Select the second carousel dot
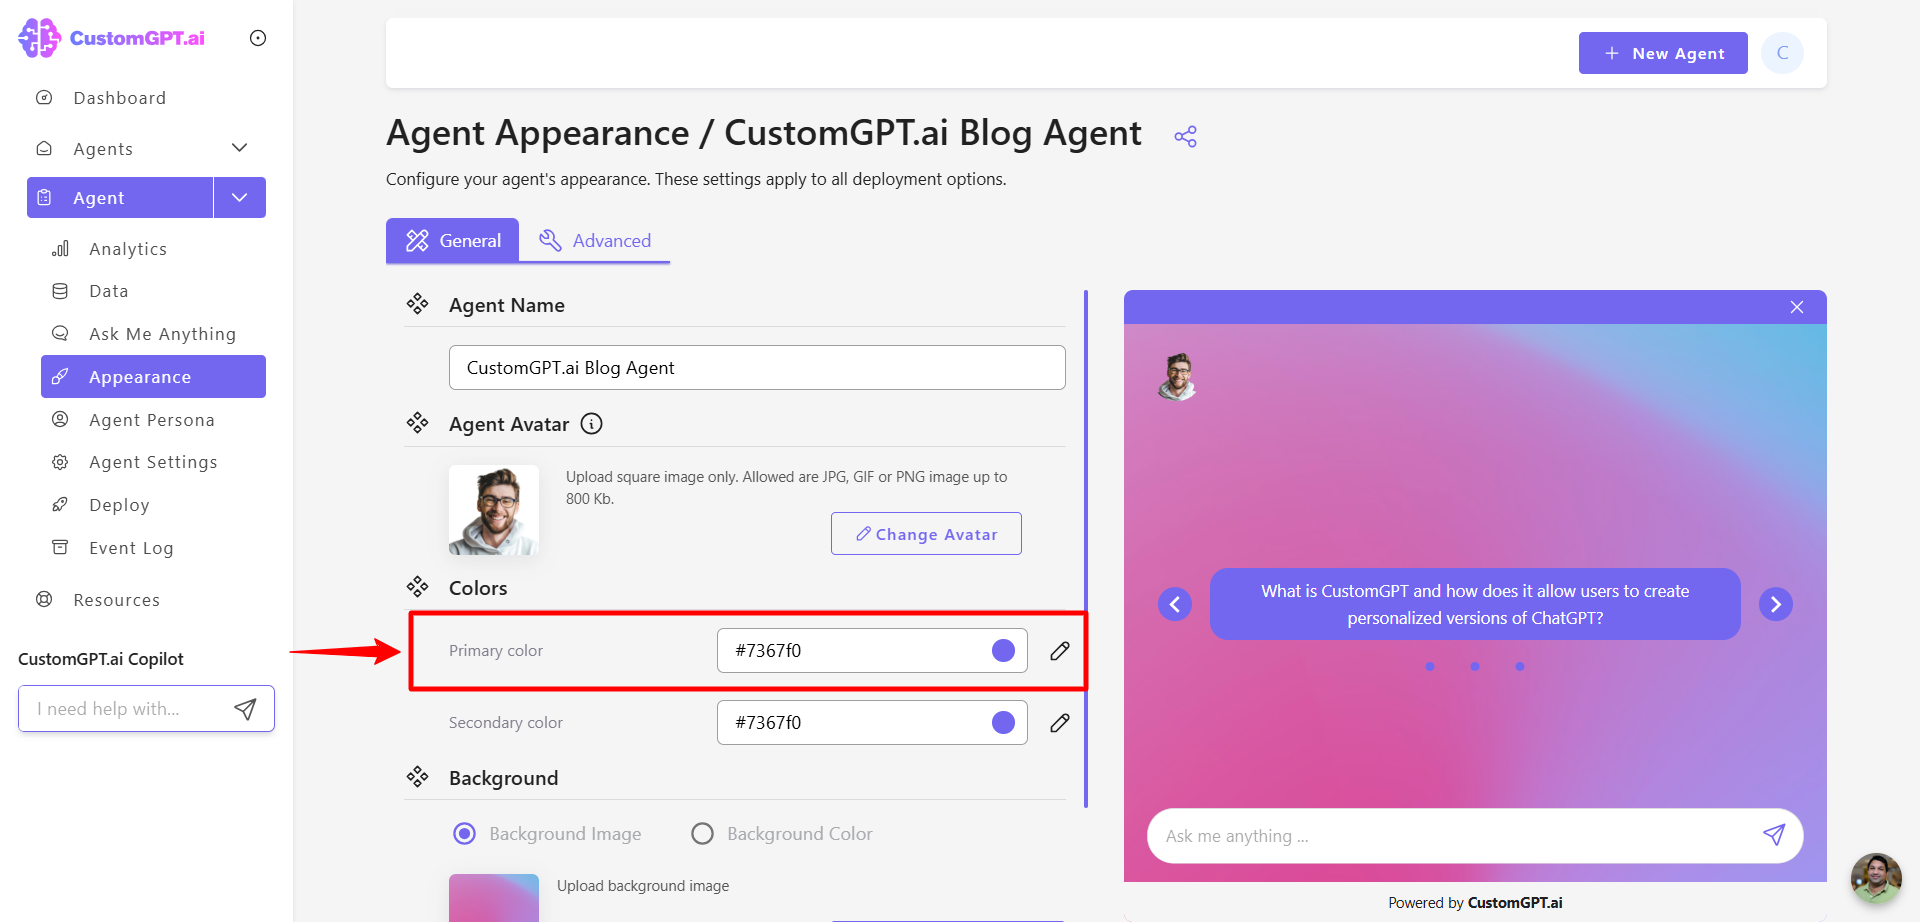This screenshot has width=1920, height=922. [x=1475, y=667]
